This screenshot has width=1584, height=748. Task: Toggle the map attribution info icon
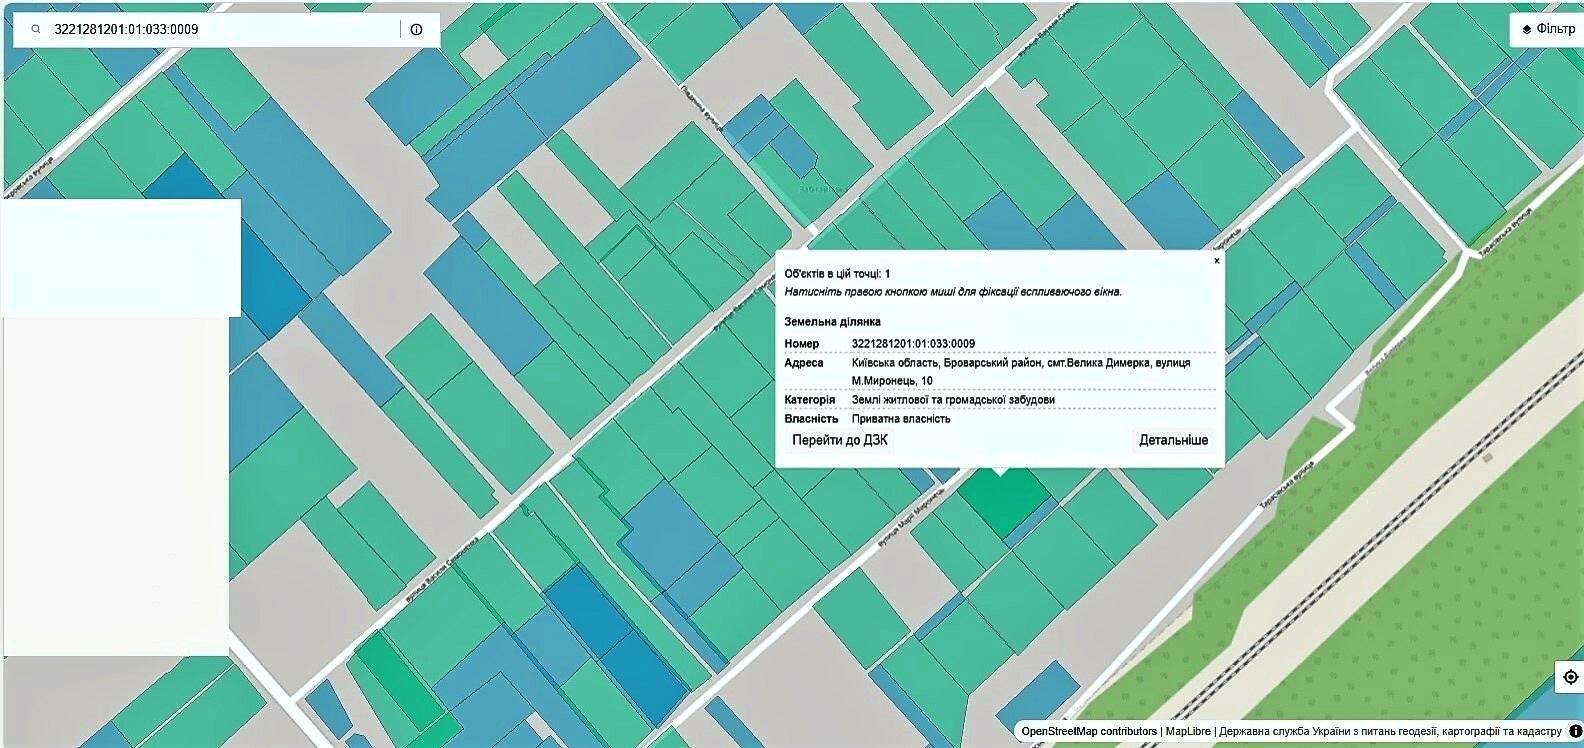[x=1576, y=732]
